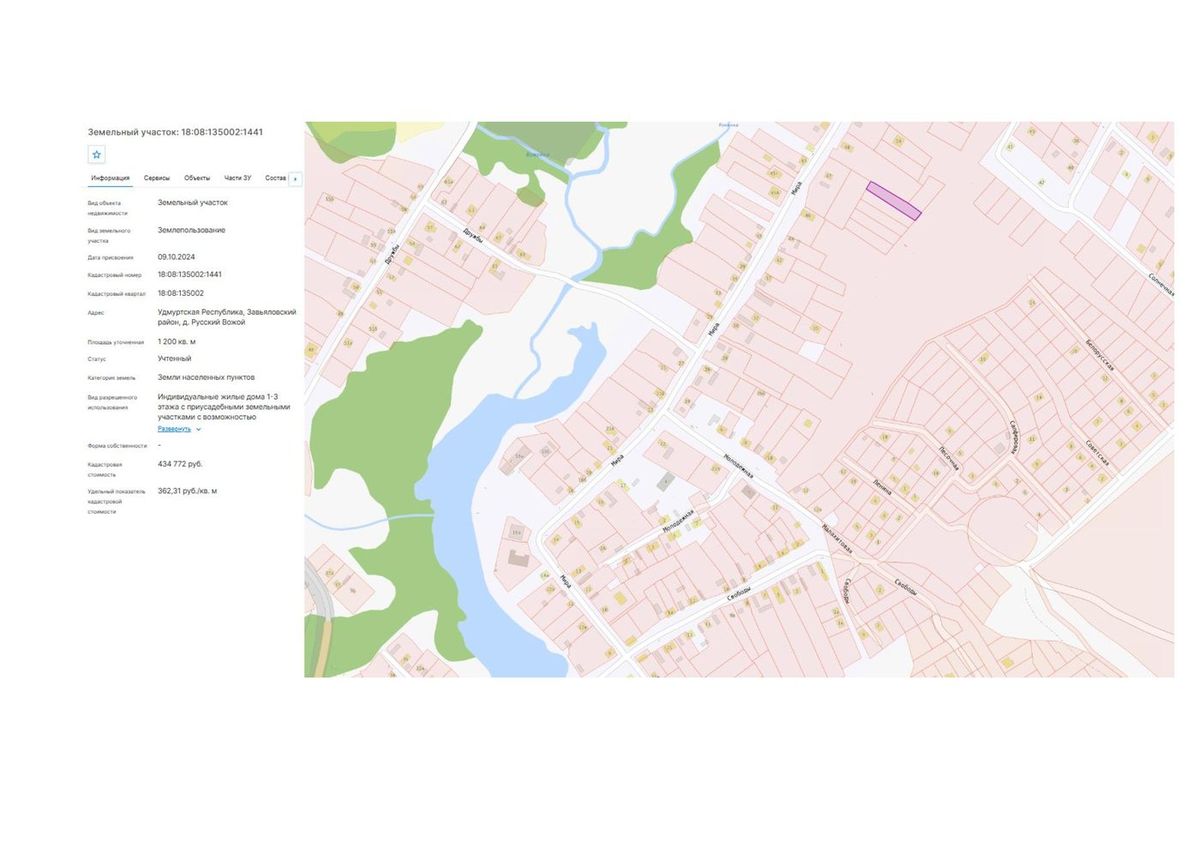Select the date 09.10.2024
This screenshot has height=849, width=1200.
[176, 257]
